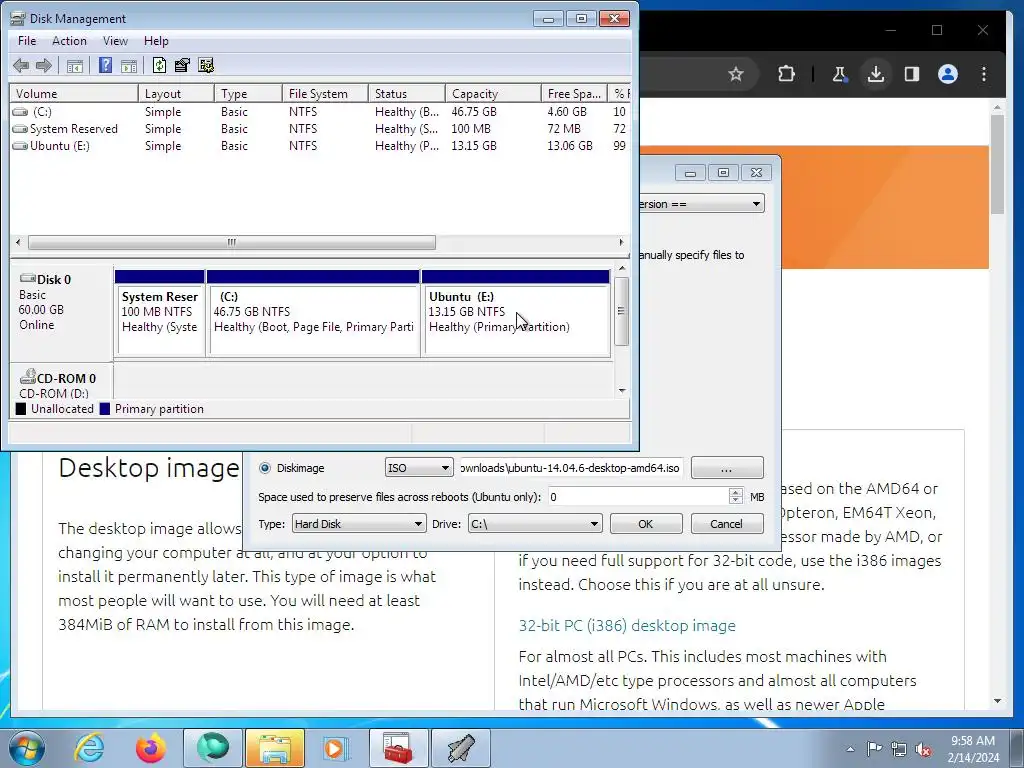The width and height of the screenshot is (1024, 768).
Task: Launch Internet Explorer from the taskbar
Action: (89, 748)
